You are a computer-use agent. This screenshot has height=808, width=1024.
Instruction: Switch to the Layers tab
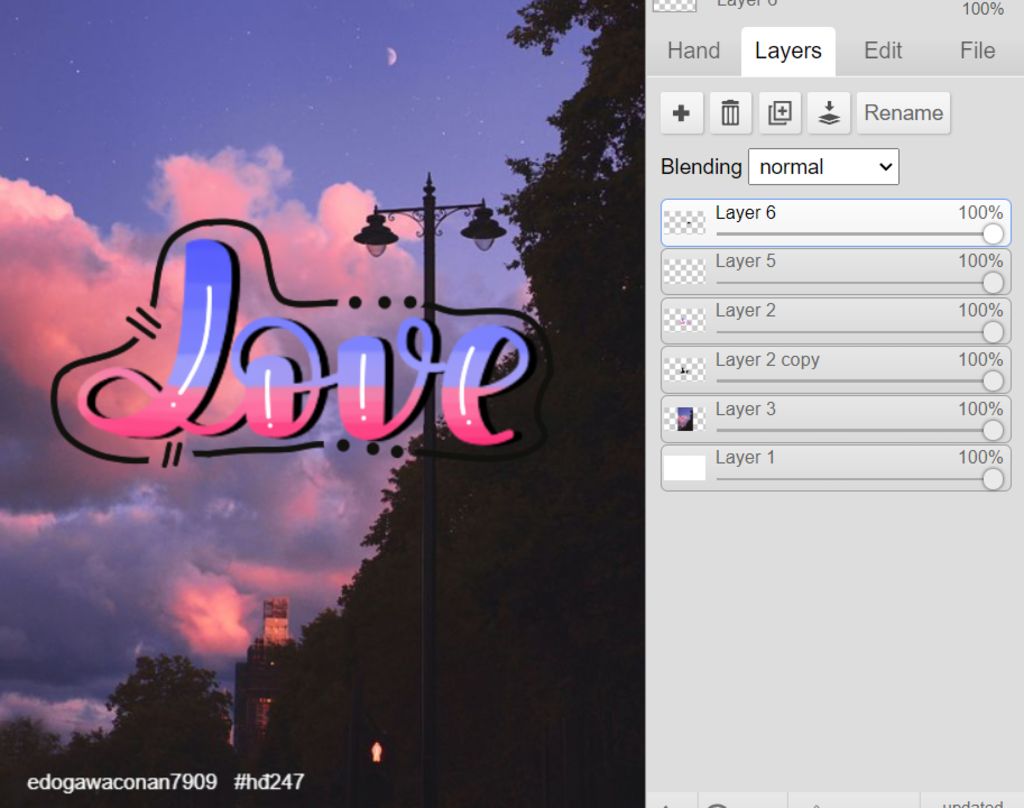pos(788,51)
